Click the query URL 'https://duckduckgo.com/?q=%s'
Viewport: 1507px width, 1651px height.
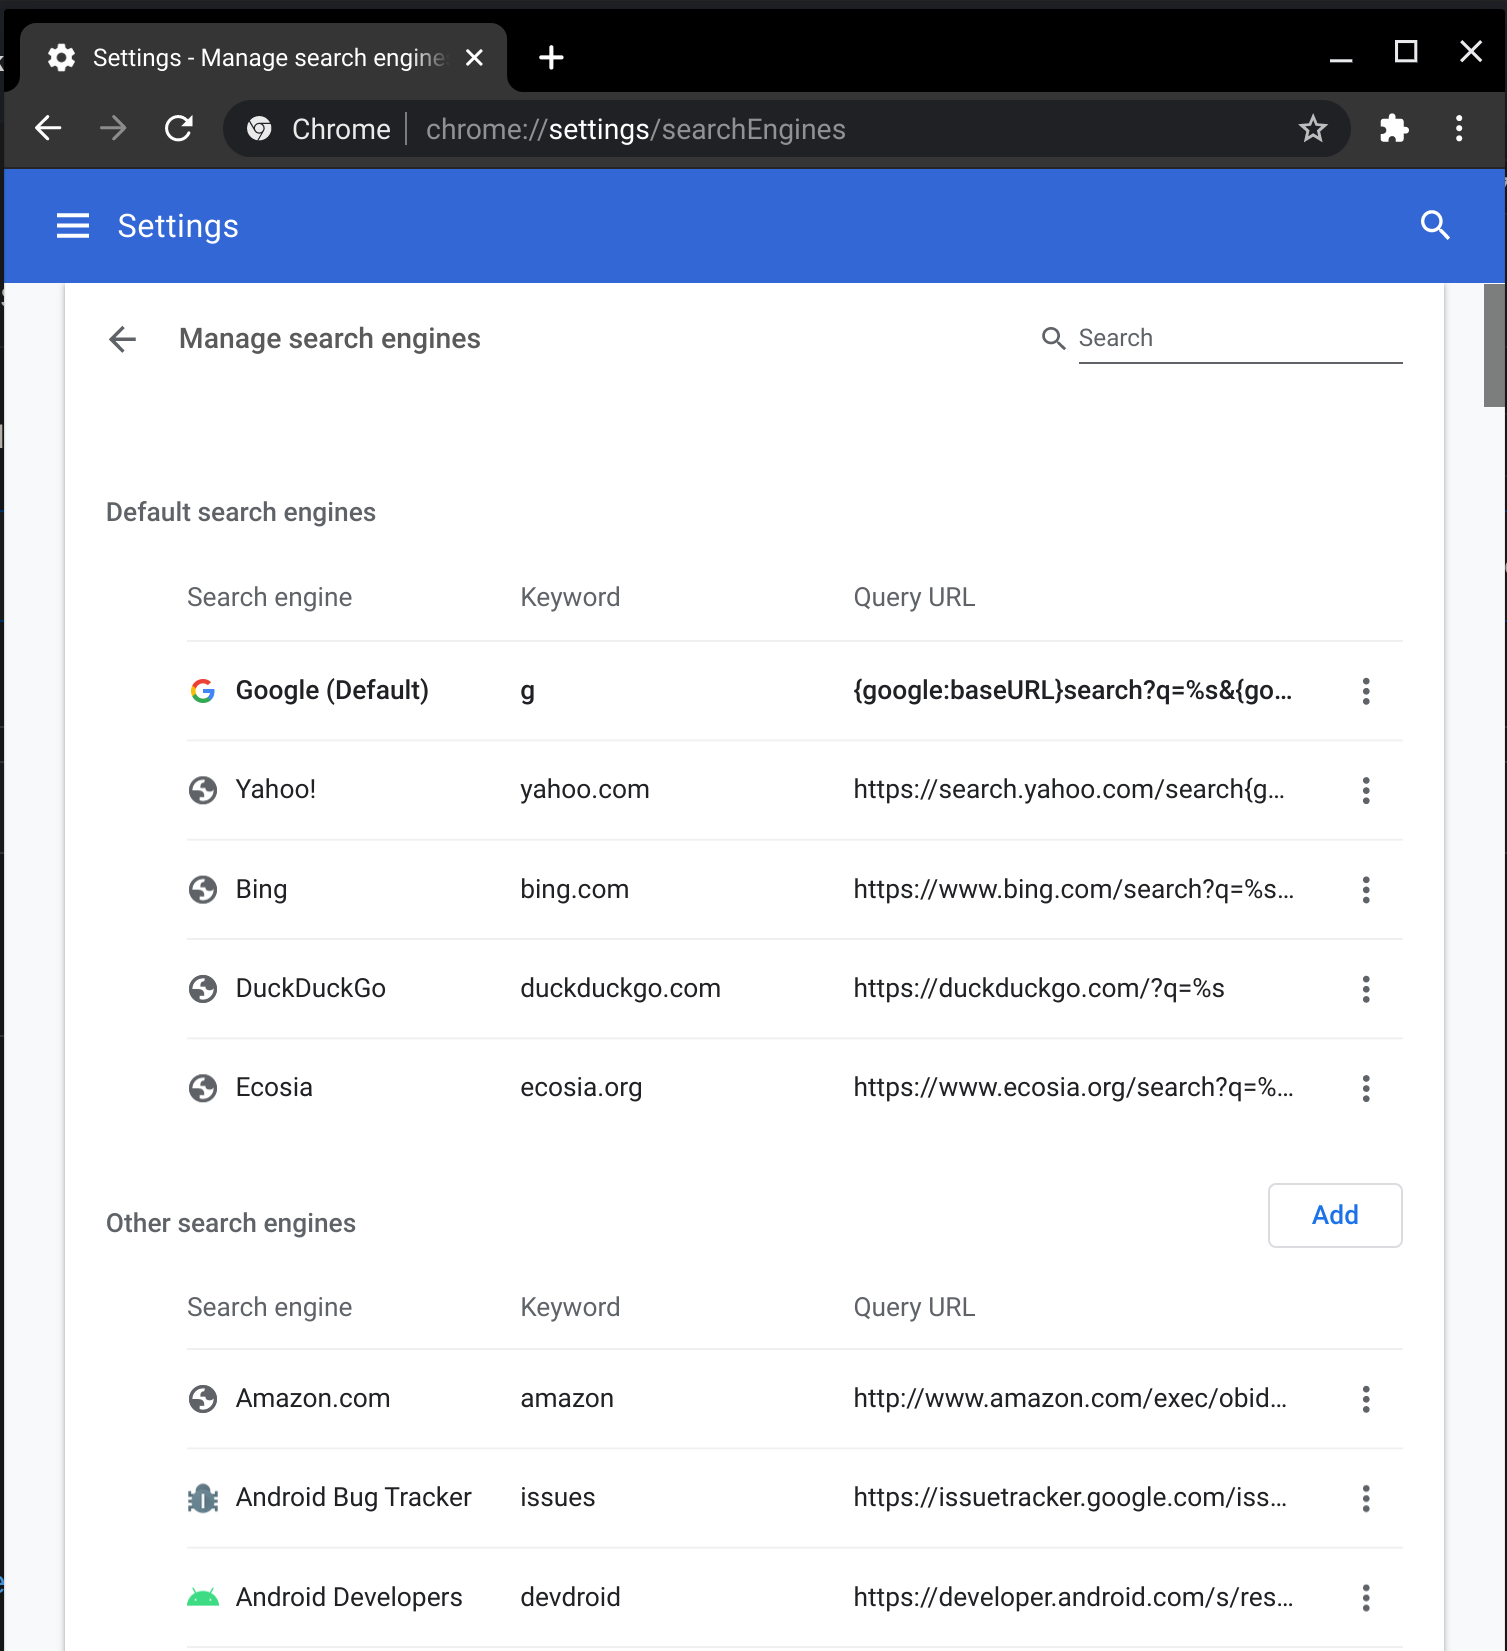pyautogui.click(x=1039, y=989)
